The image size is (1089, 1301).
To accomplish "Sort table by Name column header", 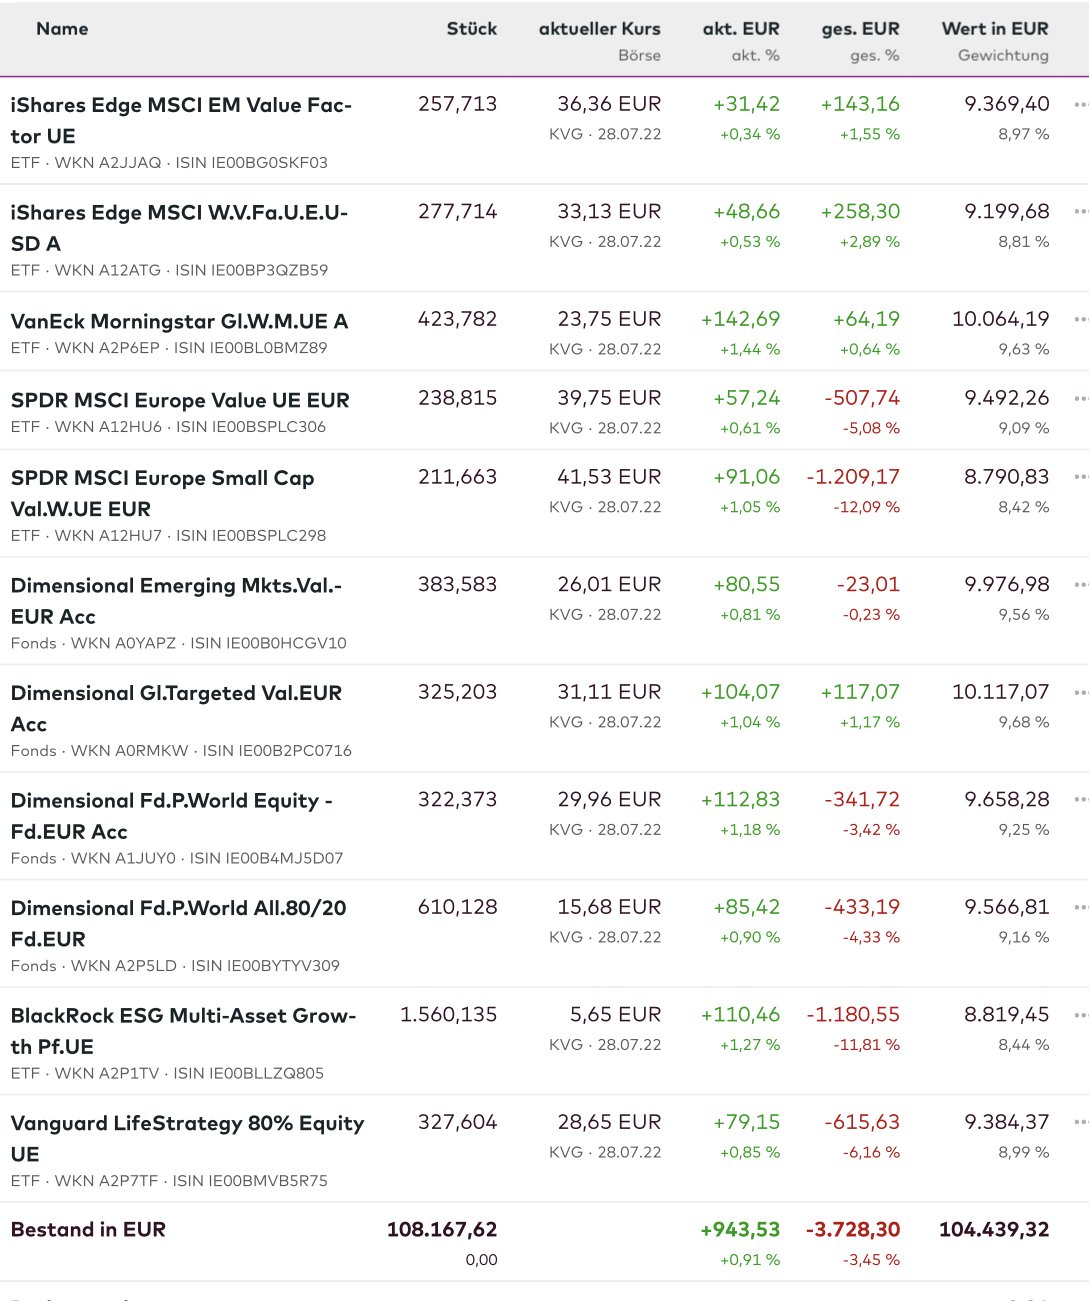I will tap(62, 29).
